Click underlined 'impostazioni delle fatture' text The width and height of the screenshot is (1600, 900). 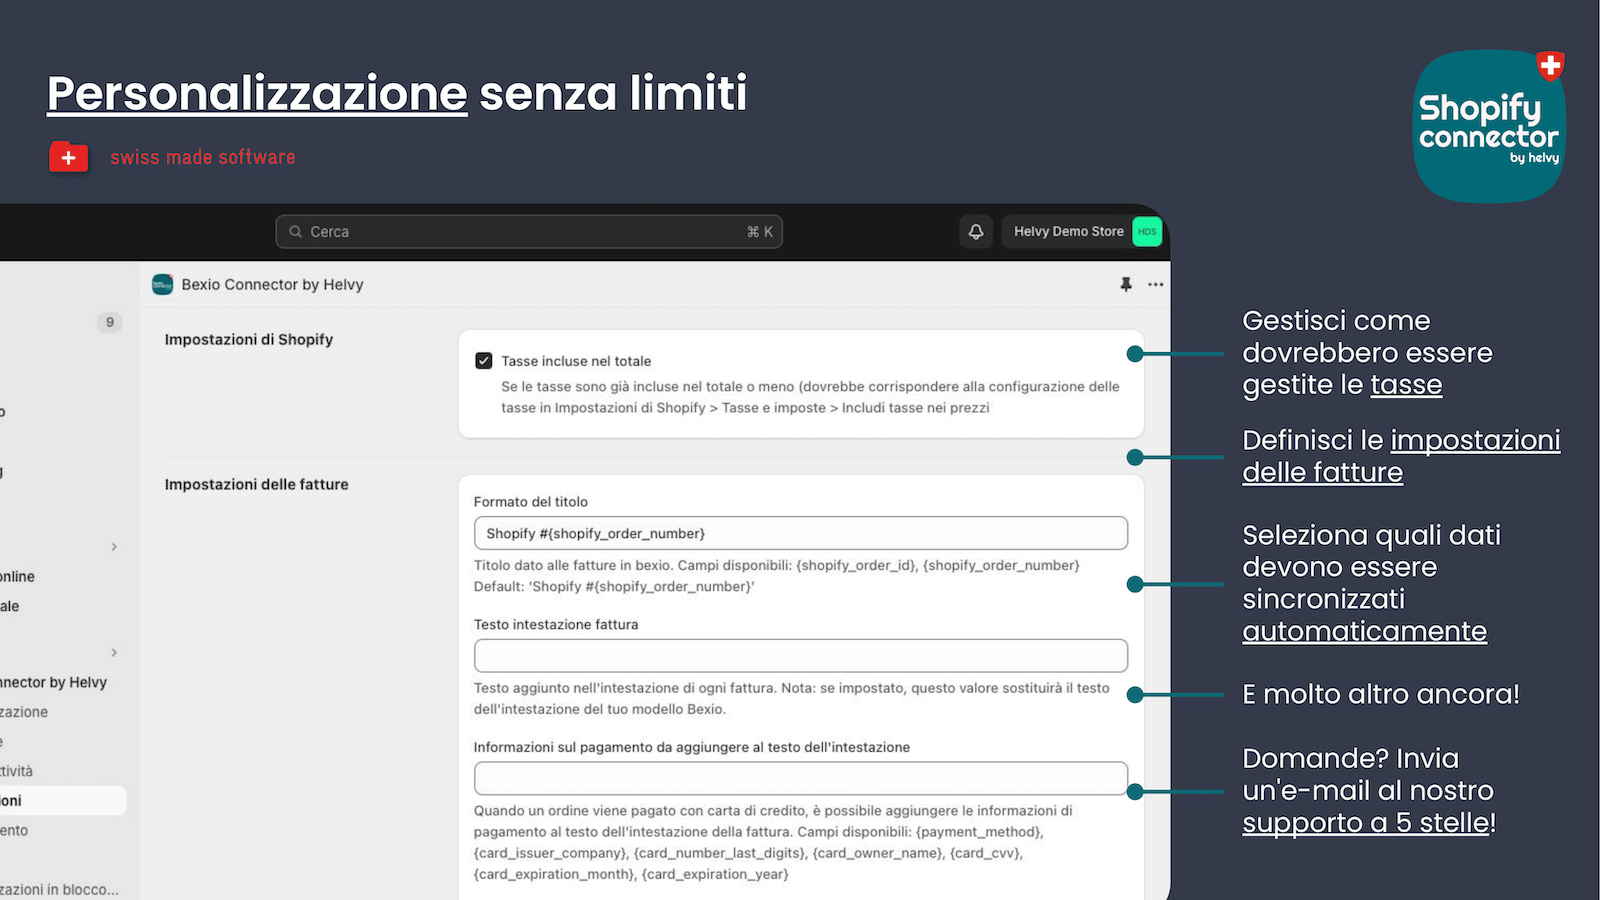[1401, 456]
